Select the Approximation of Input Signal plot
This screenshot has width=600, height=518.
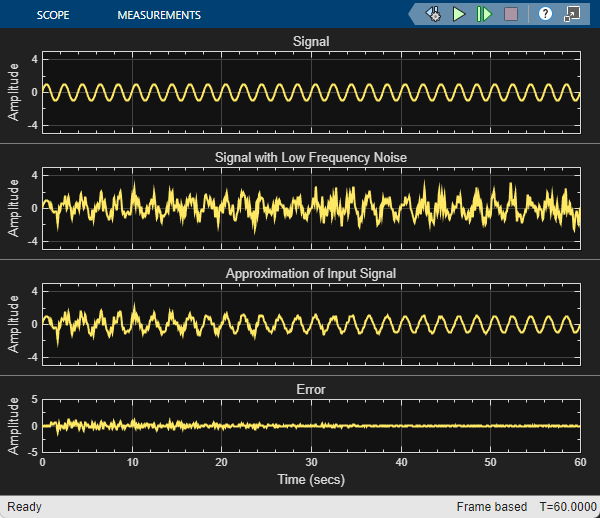[x=311, y=324]
